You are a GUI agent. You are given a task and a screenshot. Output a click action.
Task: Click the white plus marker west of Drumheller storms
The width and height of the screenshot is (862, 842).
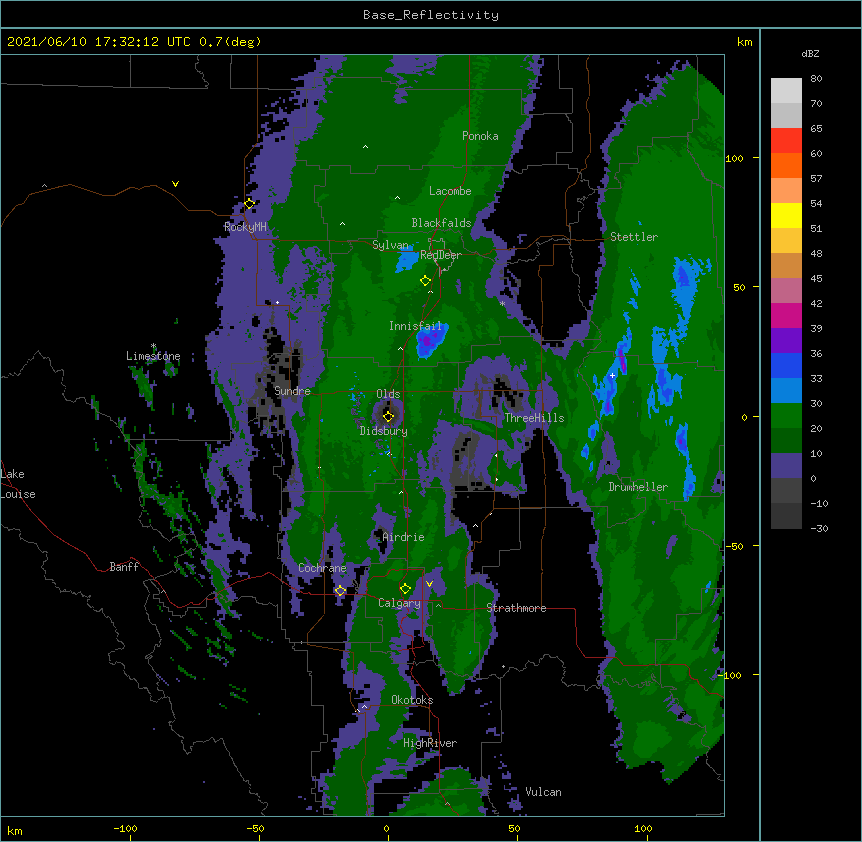(612, 375)
